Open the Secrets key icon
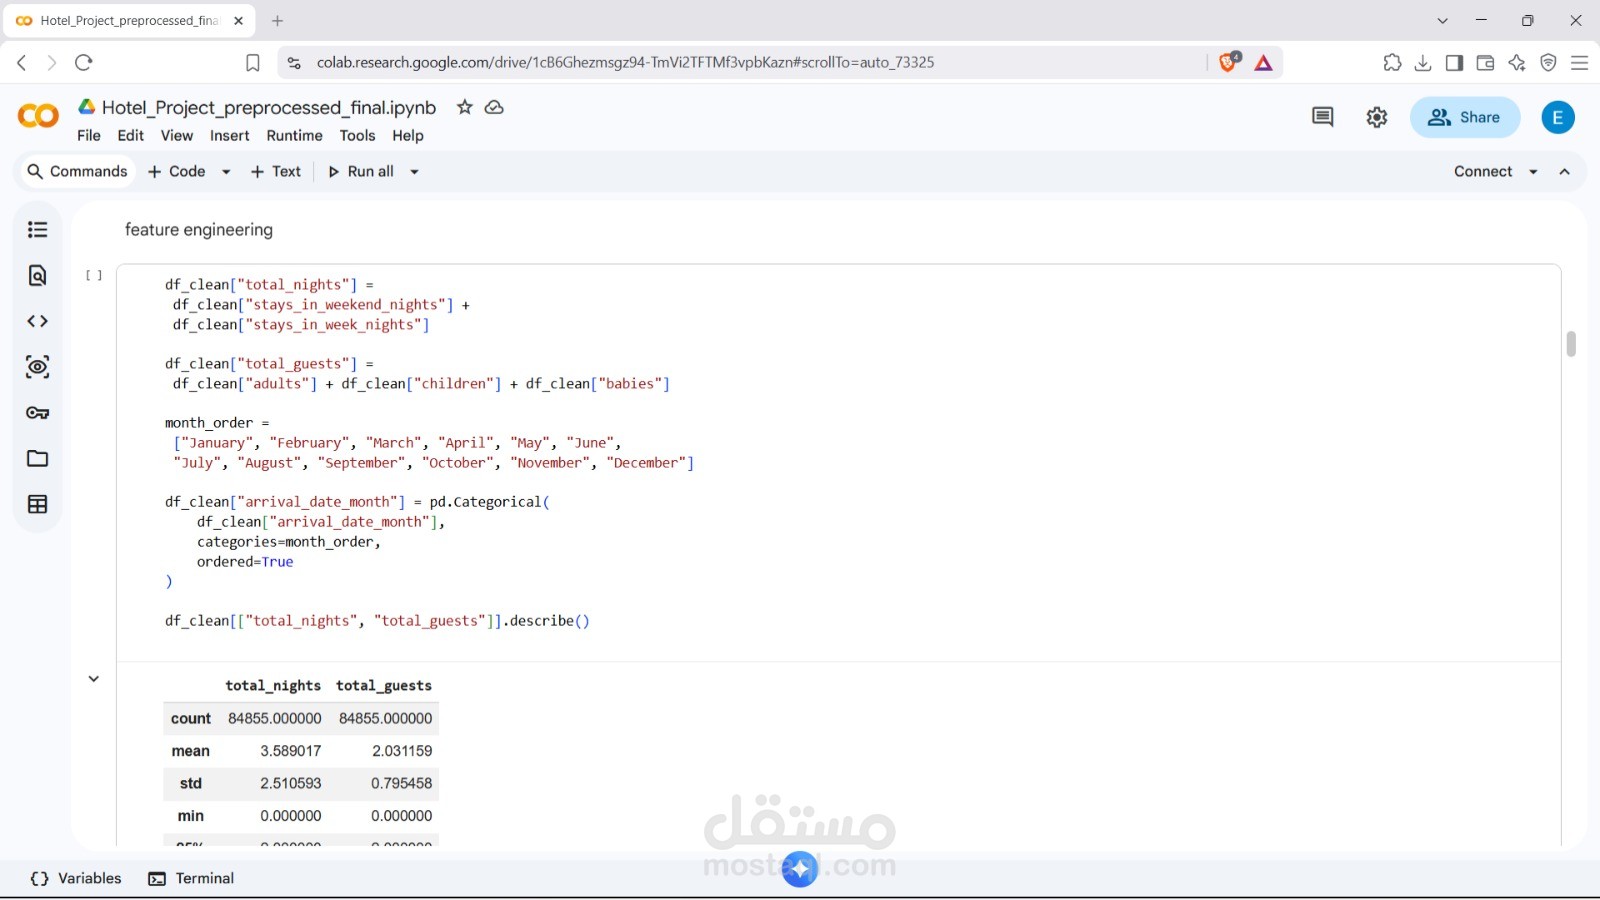 [x=38, y=413]
